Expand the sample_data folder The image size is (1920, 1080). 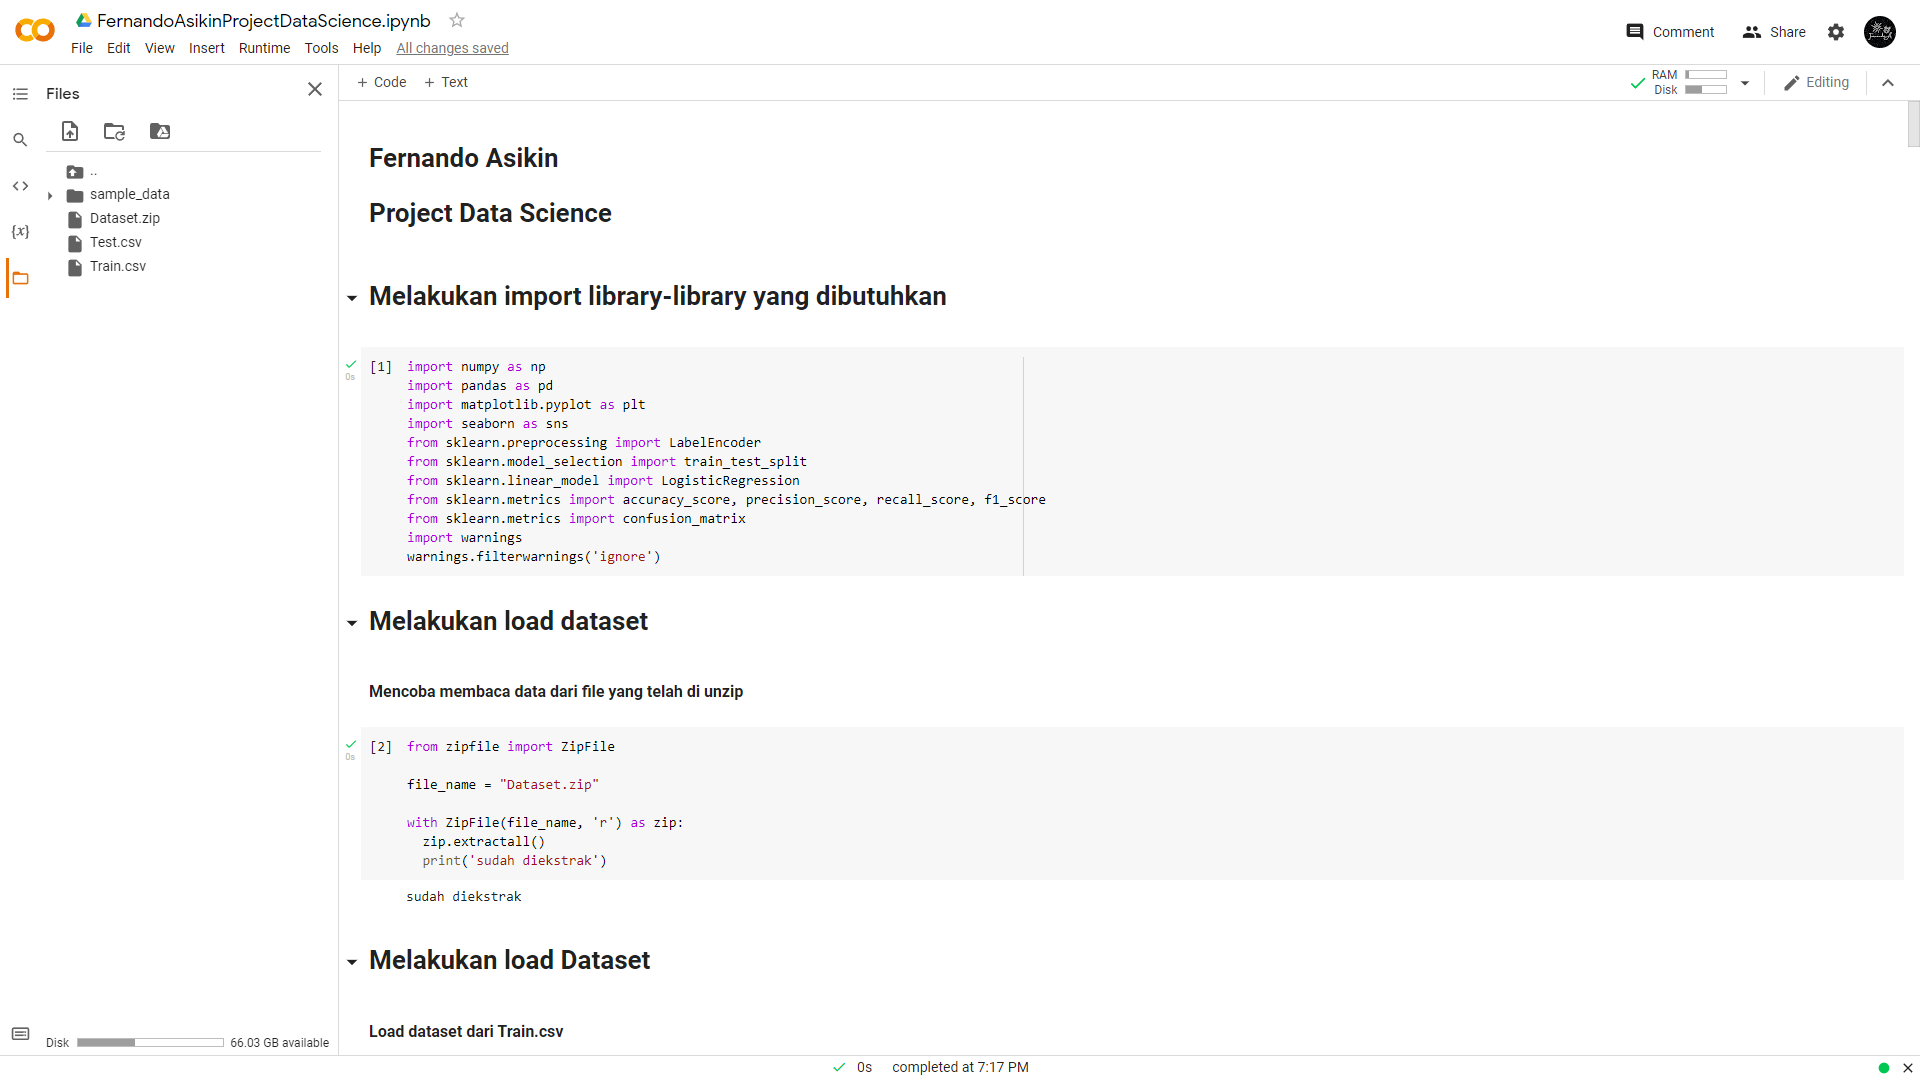[x=50, y=195]
